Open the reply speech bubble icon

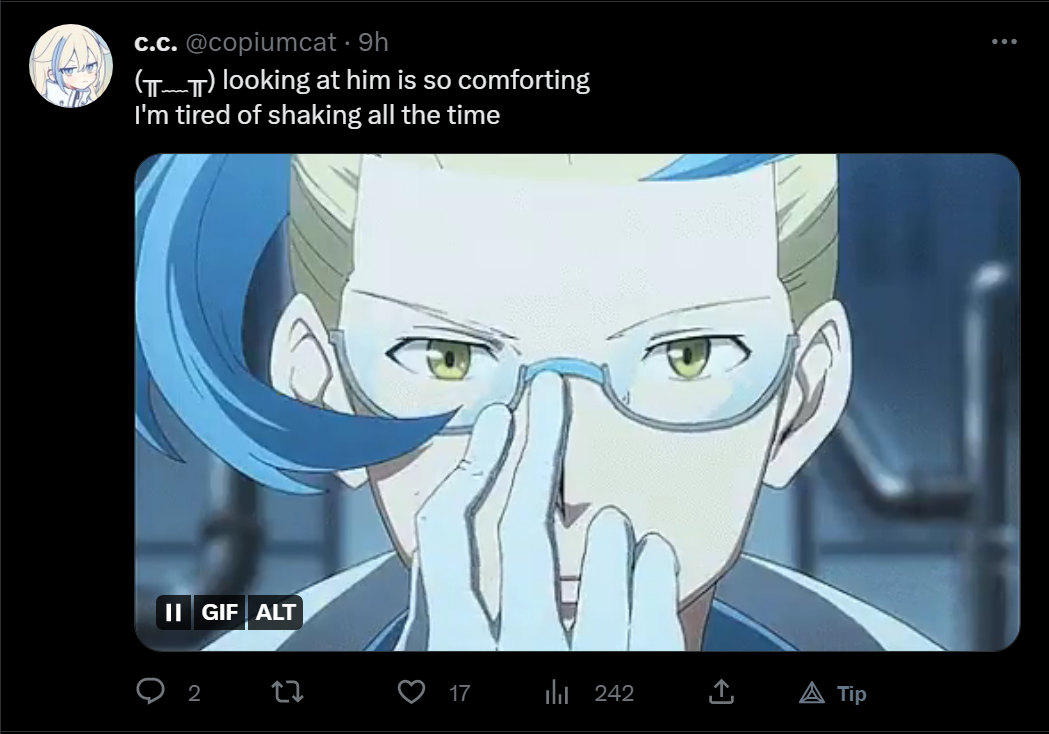click(x=150, y=691)
